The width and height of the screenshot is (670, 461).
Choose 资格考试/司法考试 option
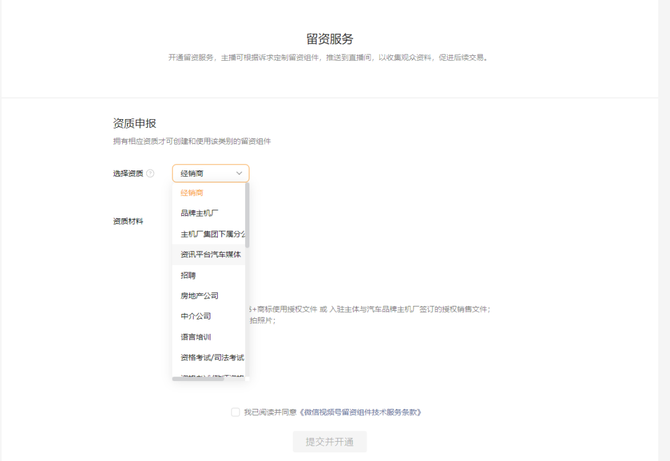tap(211, 358)
